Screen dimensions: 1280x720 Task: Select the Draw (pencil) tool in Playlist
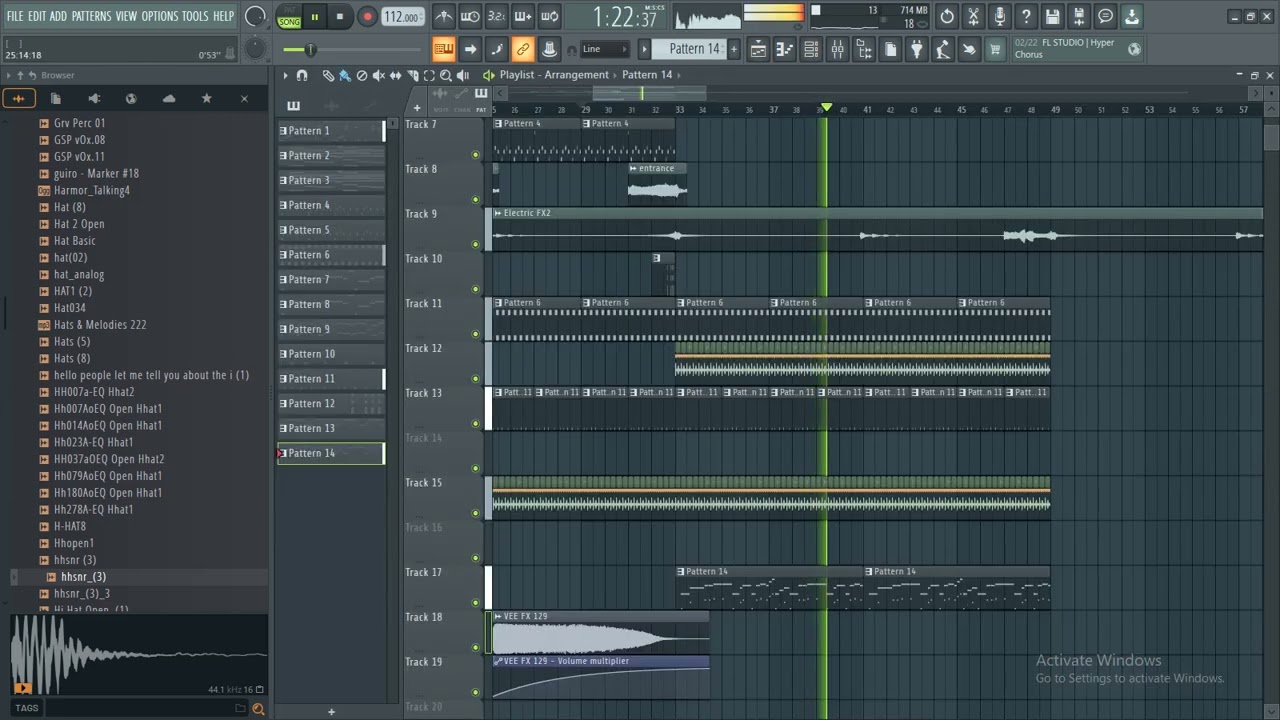pos(328,75)
